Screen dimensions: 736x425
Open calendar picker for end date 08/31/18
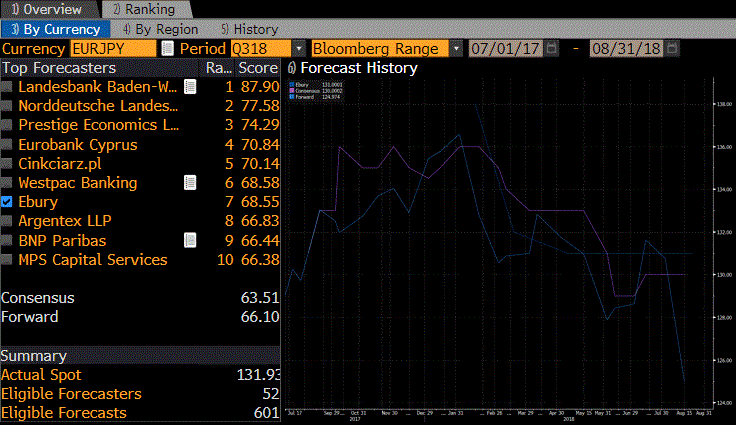pyautogui.click(x=672, y=48)
